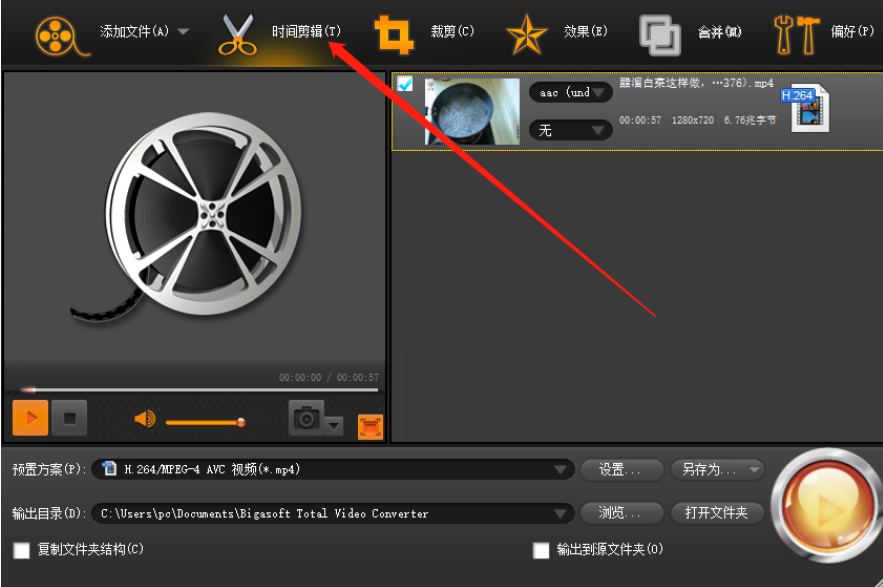
Task: Click the H.264 output format icon
Action: (x=806, y=109)
